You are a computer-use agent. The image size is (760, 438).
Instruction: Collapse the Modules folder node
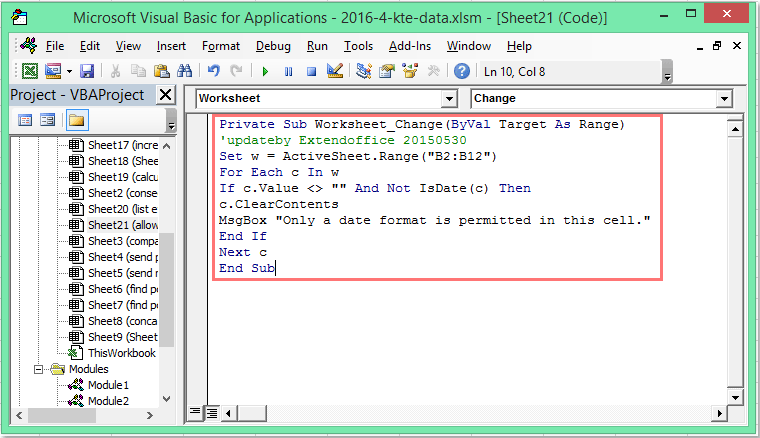41,369
